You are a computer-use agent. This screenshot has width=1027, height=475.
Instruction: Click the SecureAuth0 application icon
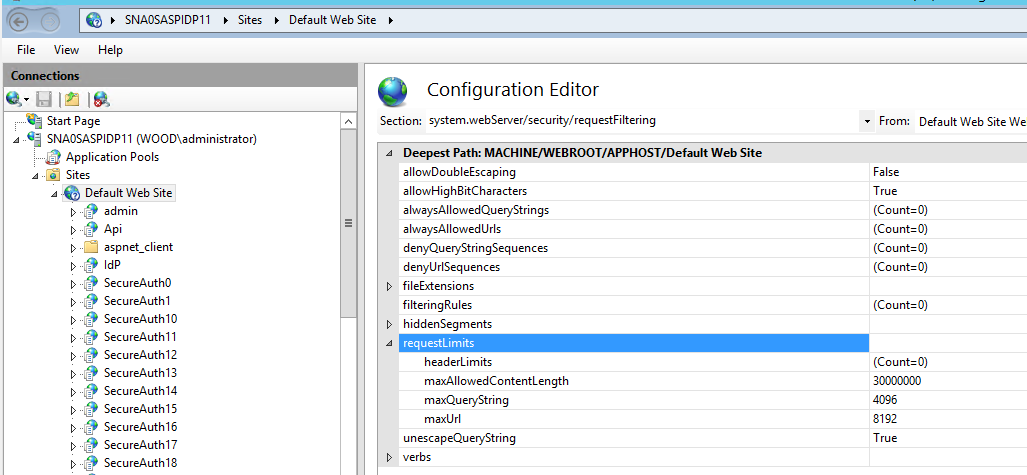[92, 283]
